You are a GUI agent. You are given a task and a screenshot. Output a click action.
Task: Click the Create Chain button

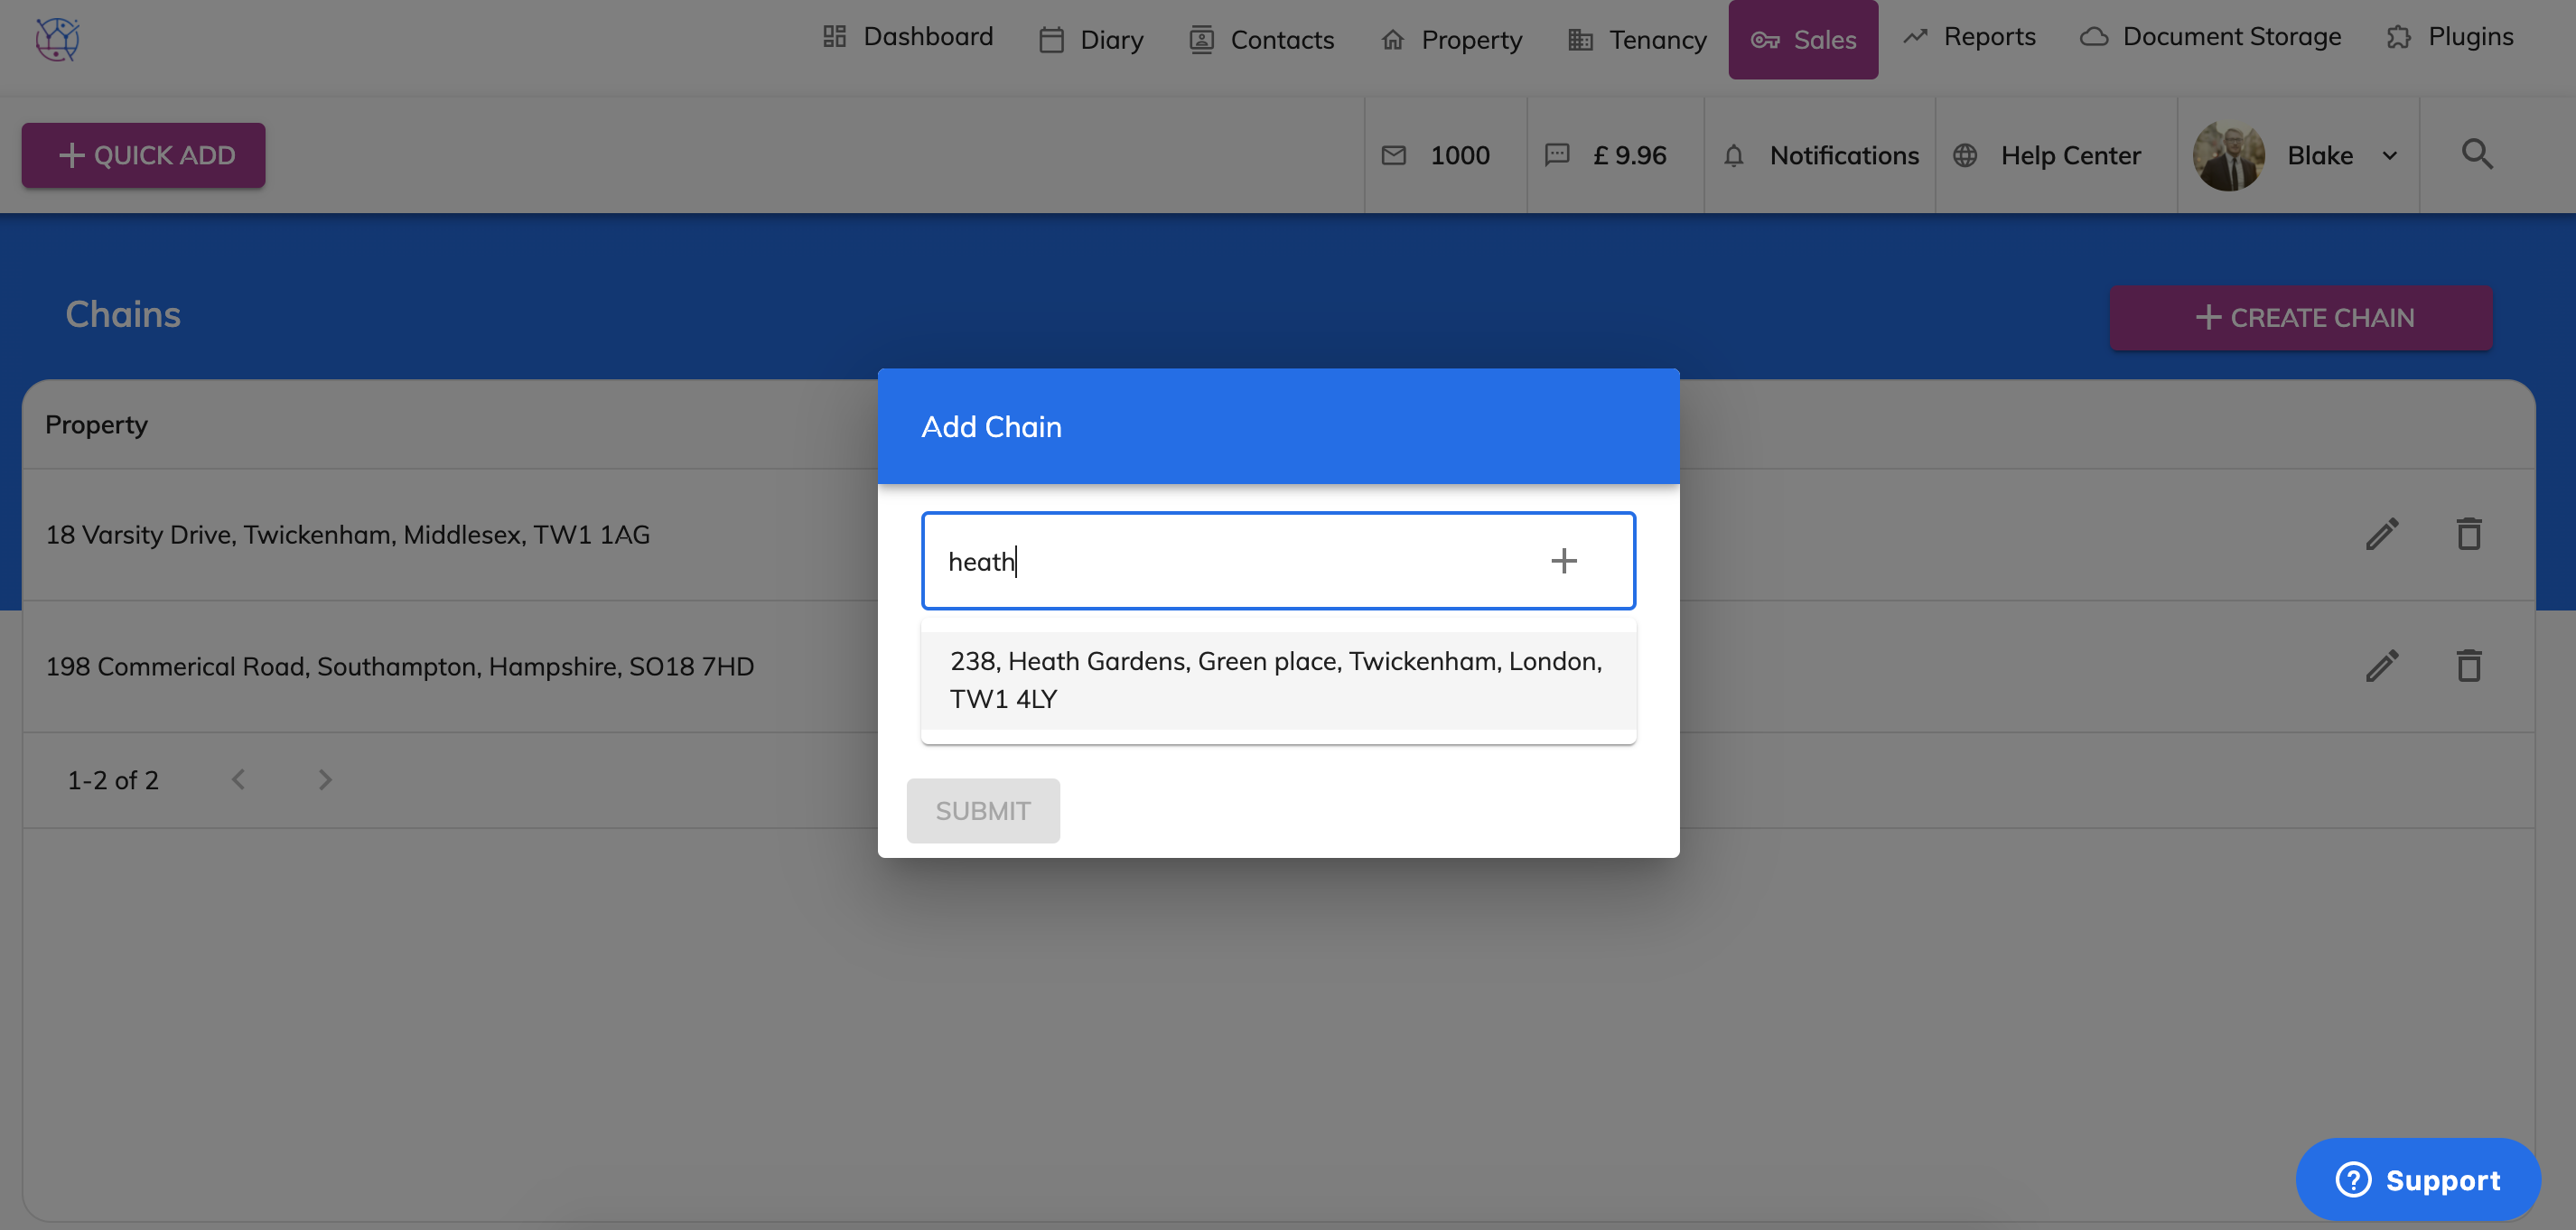tap(2300, 318)
